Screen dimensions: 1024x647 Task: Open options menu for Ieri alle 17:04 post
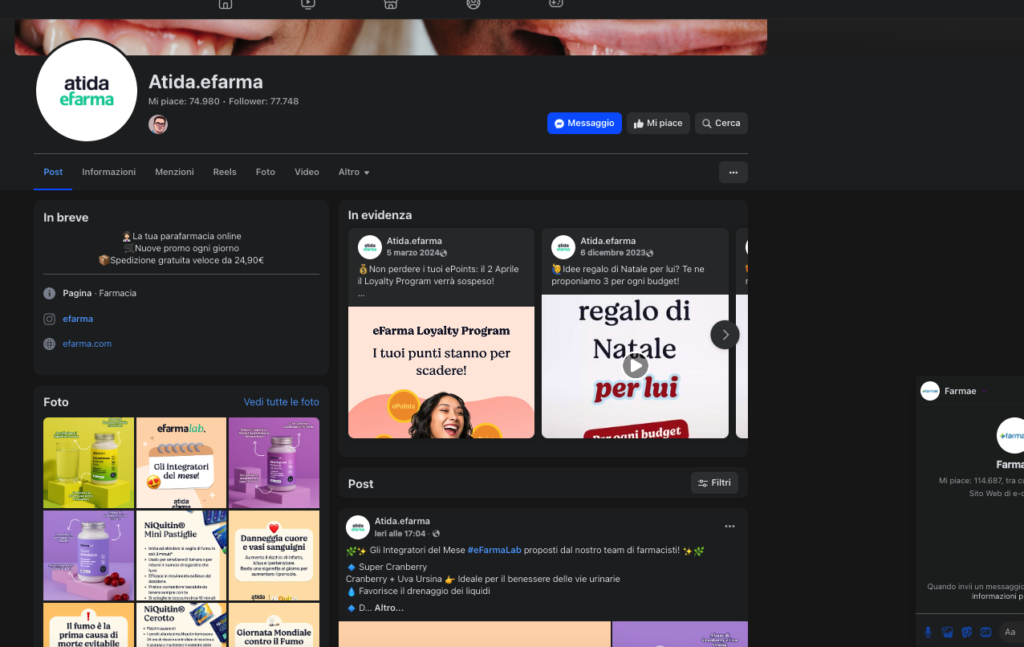point(729,526)
